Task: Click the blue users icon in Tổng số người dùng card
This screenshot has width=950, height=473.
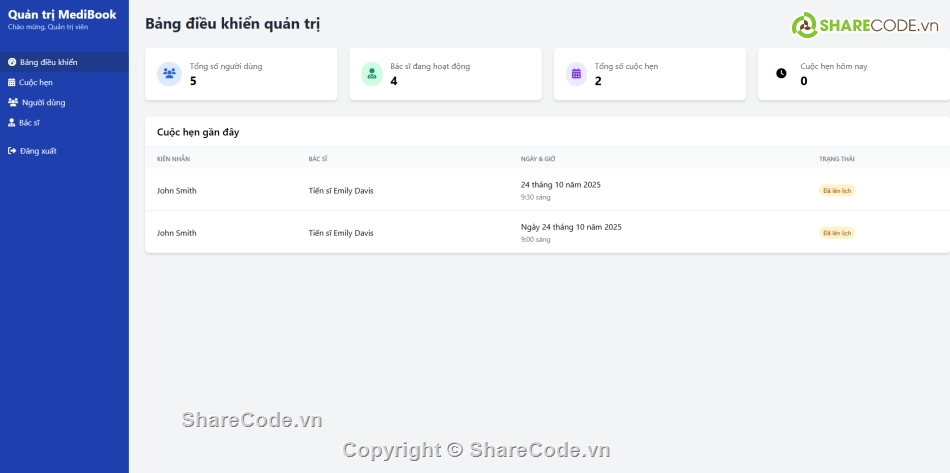Action: click(x=169, y=74)
